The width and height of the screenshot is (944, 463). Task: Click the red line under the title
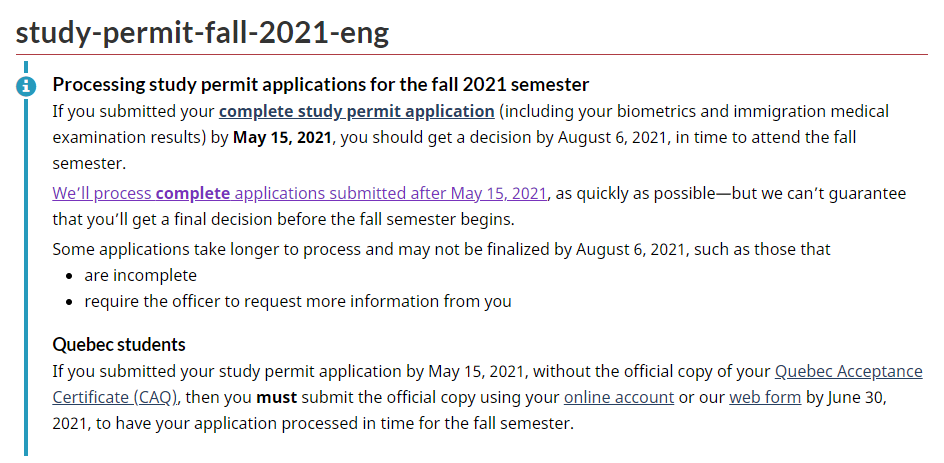(x=471, y=55)
